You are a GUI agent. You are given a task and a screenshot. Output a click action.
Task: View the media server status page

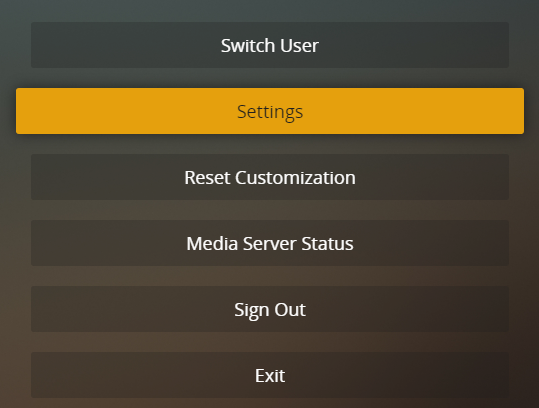pyautogui.click(x=270, y=243)
